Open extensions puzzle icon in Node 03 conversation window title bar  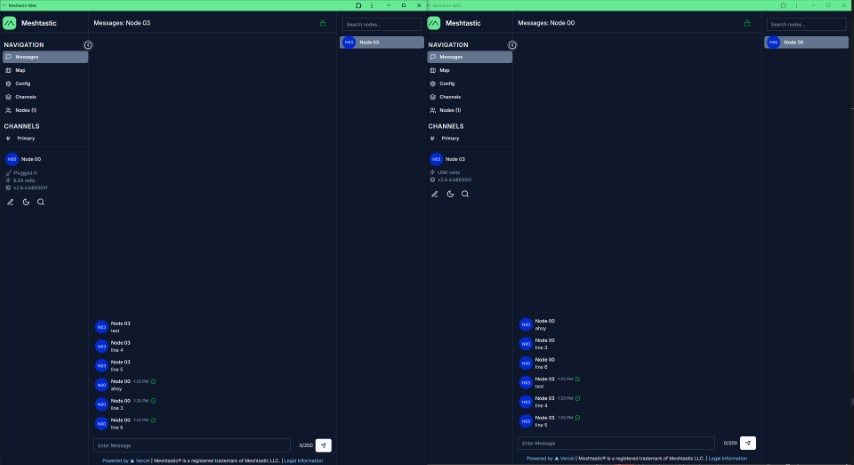(358, 5)
